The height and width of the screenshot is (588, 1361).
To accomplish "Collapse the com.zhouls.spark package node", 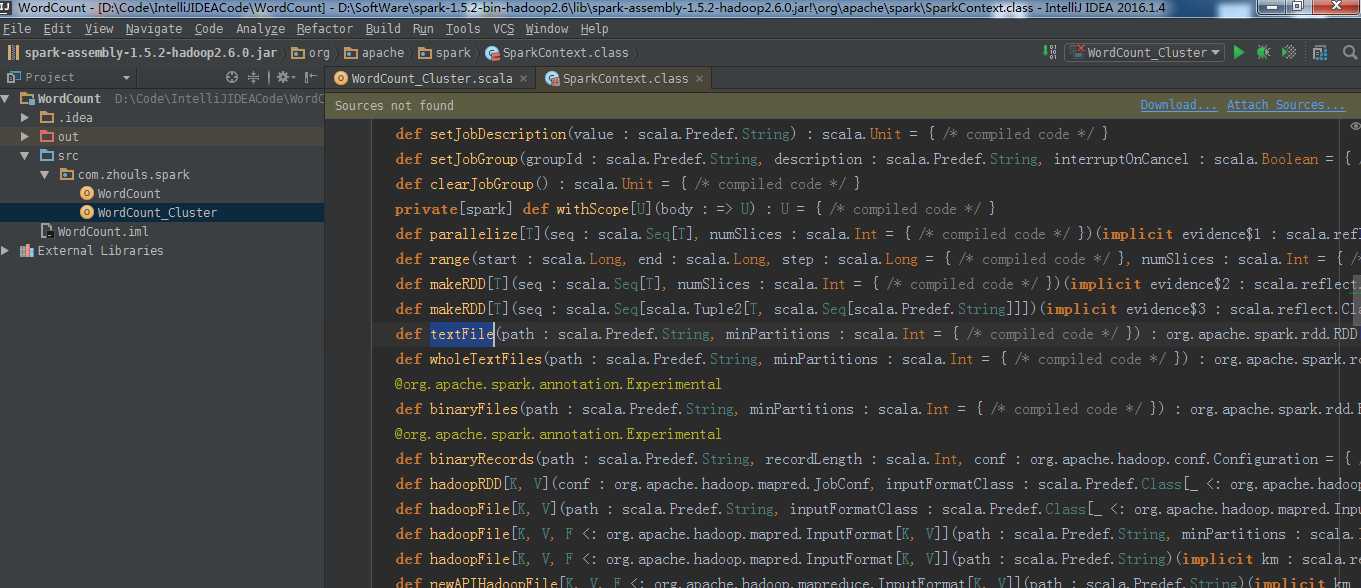I will coord(45,174).
